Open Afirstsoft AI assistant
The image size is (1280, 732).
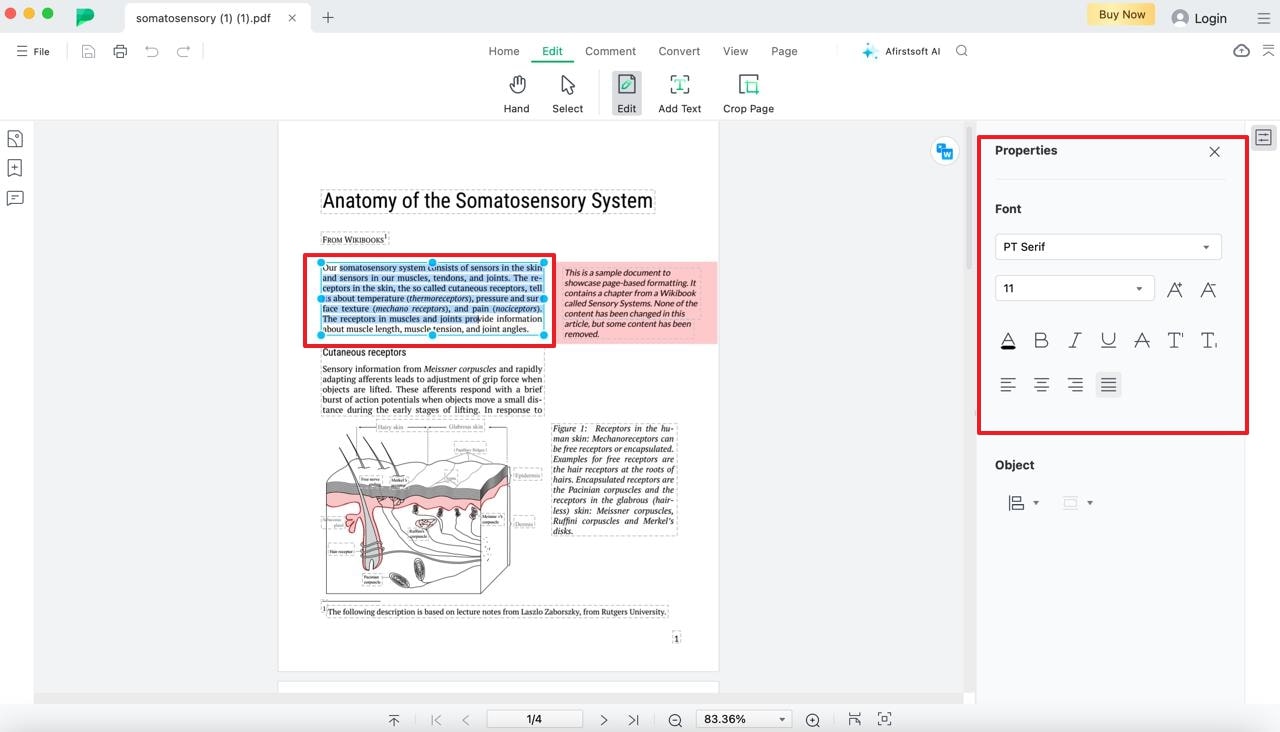901,51
